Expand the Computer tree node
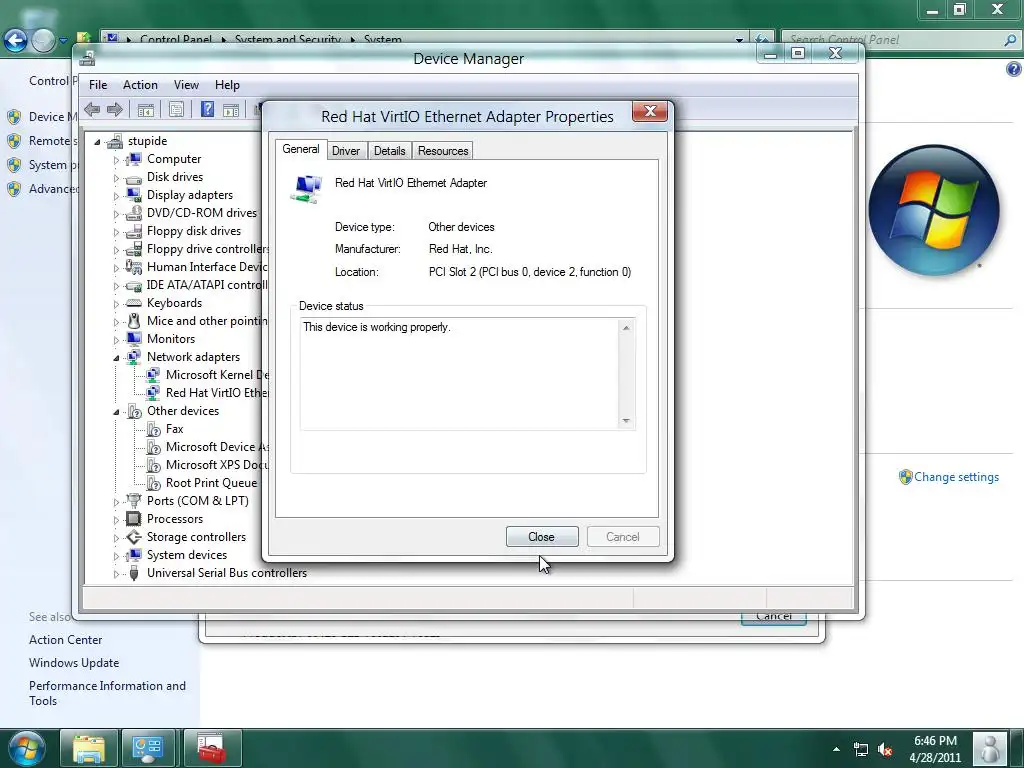The image size is (1024, 768). click(116, 160)
